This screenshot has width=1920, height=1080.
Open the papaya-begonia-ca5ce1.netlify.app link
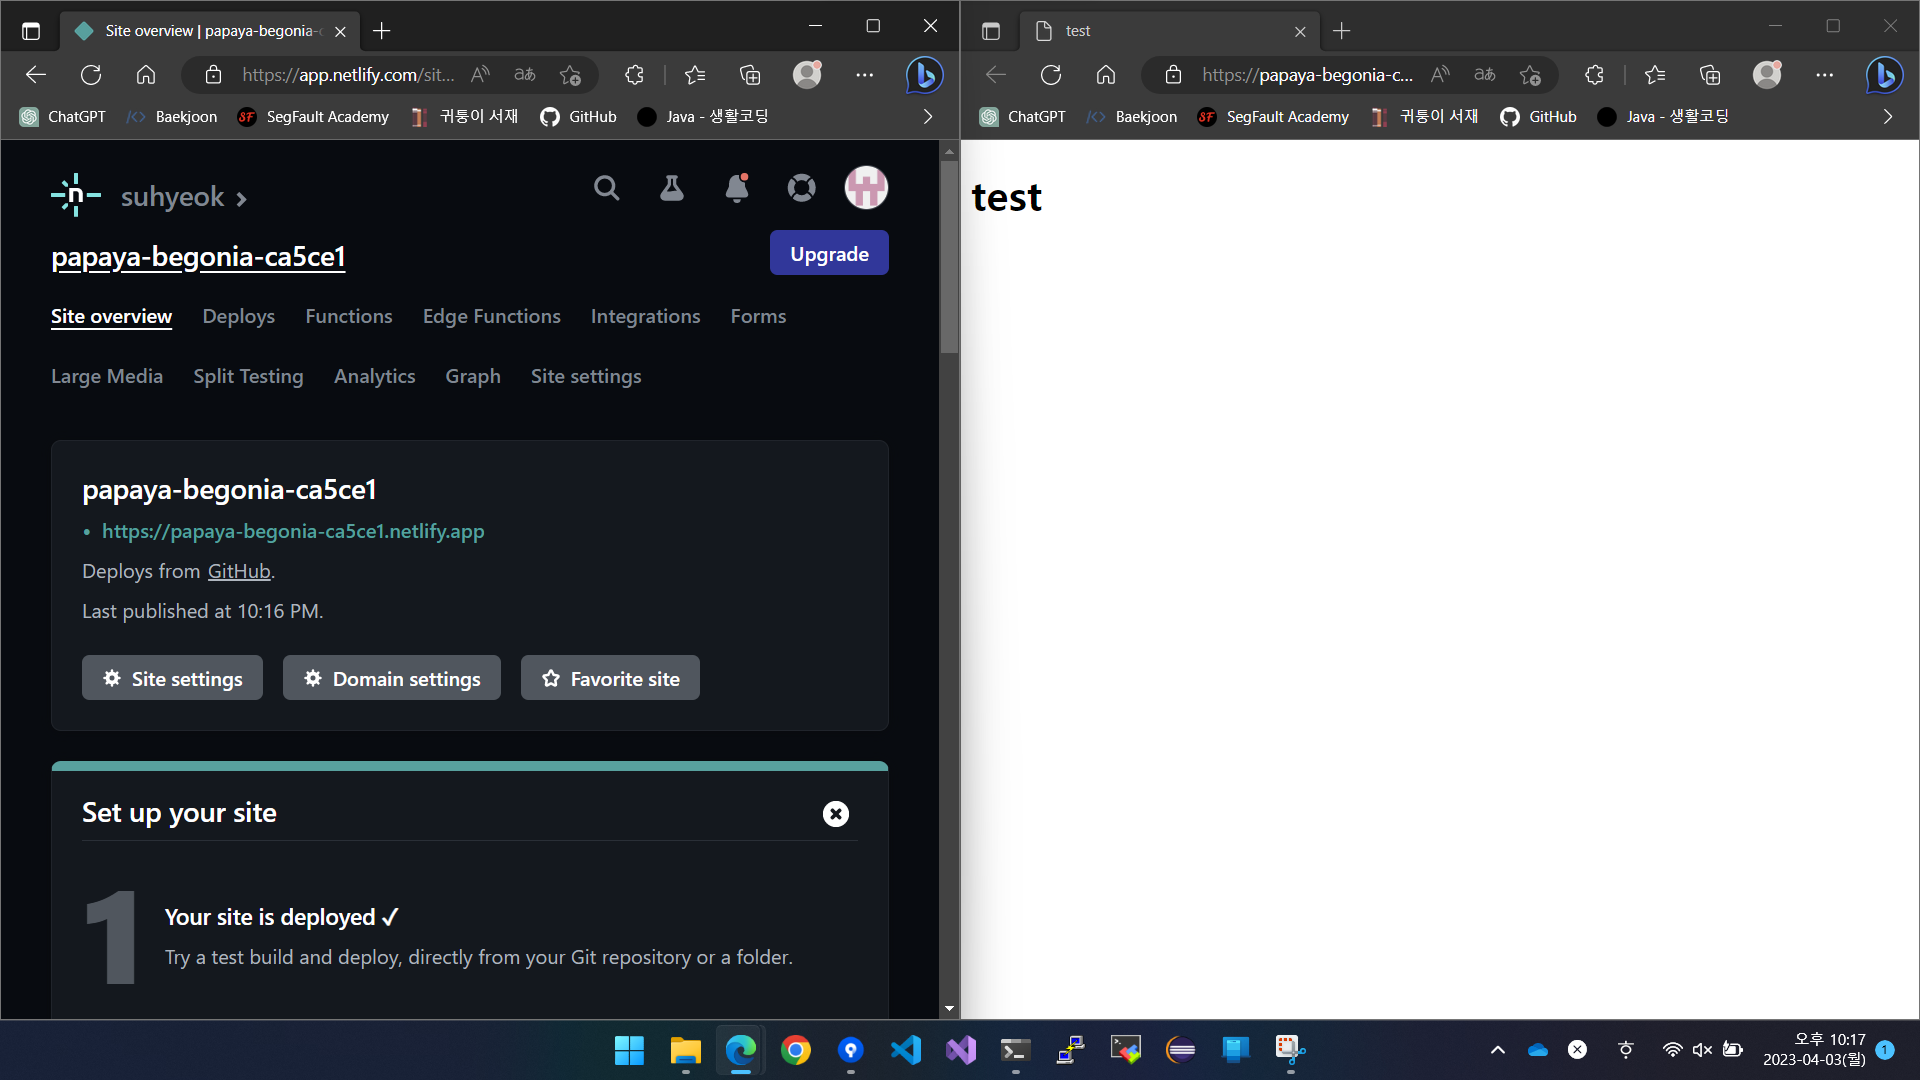coord(292,532)
